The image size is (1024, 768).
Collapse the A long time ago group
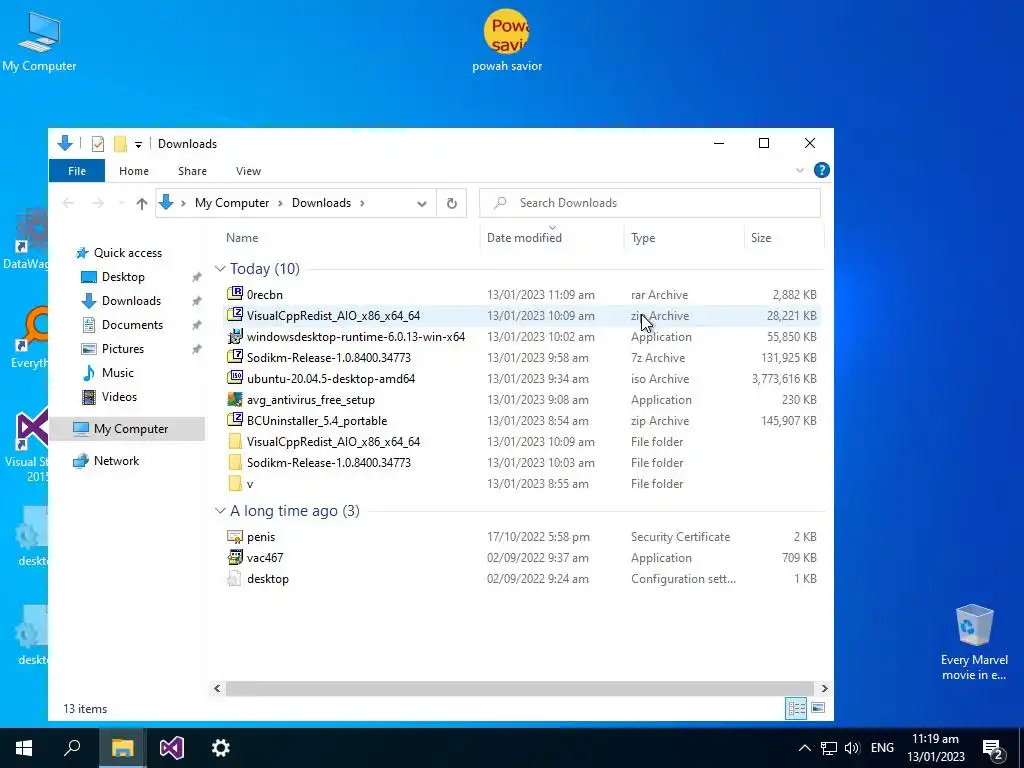click(x=220, y=511)
